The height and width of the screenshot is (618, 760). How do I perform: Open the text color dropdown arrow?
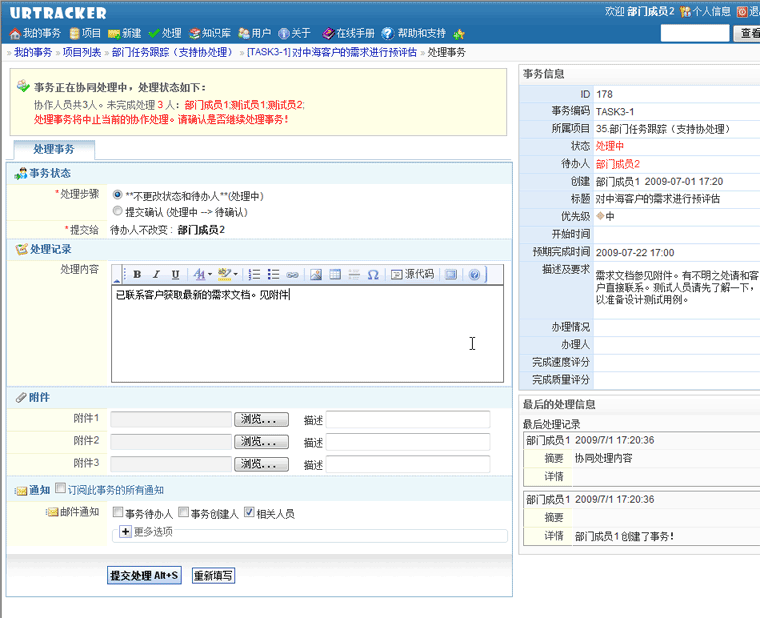coord(210,274)
